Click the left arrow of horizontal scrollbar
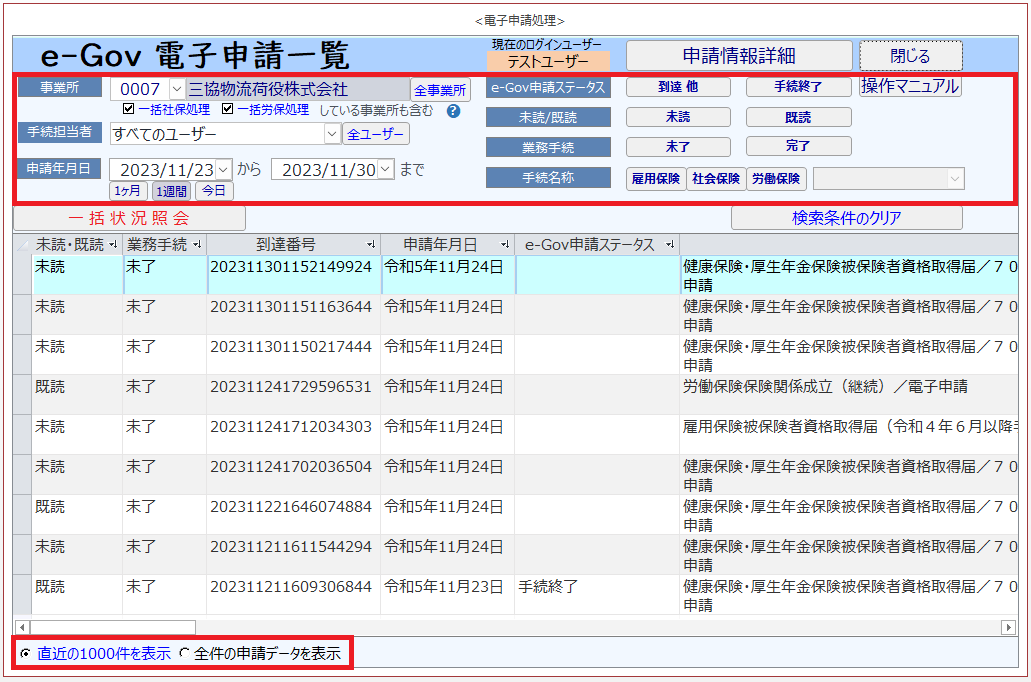Viewport: 1031px width, 682px height. click(22, 627)
